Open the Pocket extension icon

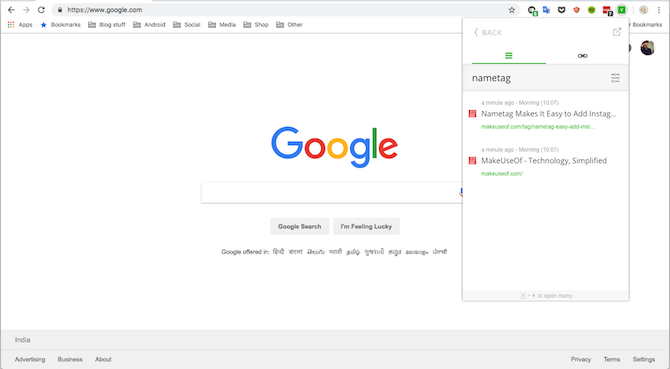pos(561,10)
